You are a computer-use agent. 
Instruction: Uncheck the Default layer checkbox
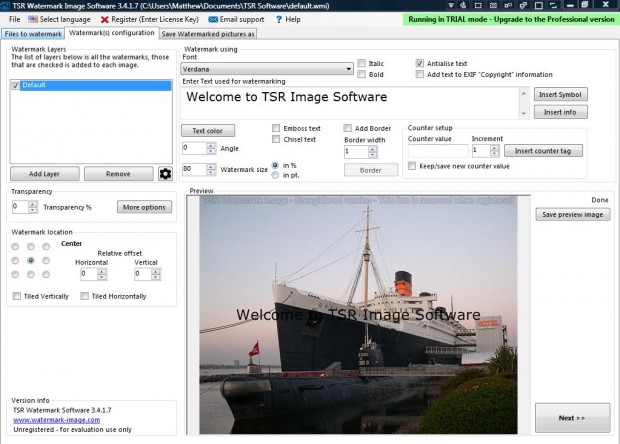pyautogui.click(x=15, y=85)
